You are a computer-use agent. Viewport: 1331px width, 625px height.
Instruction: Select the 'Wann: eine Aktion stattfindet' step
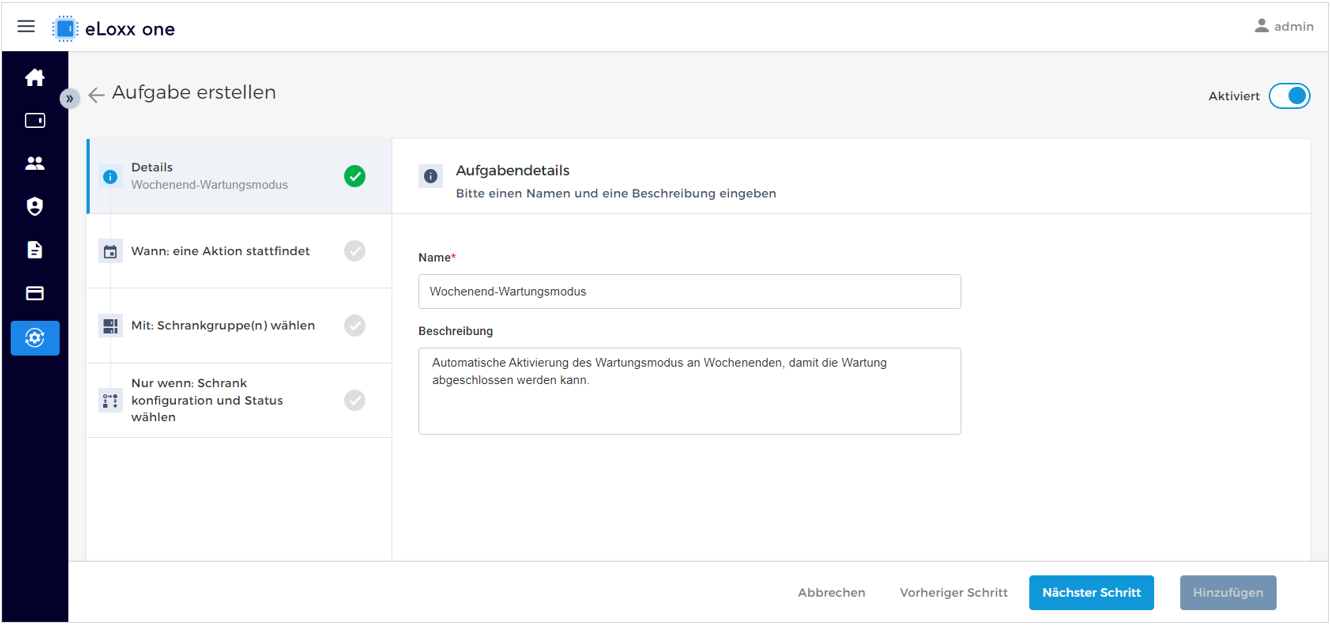[x=239, y=251]
